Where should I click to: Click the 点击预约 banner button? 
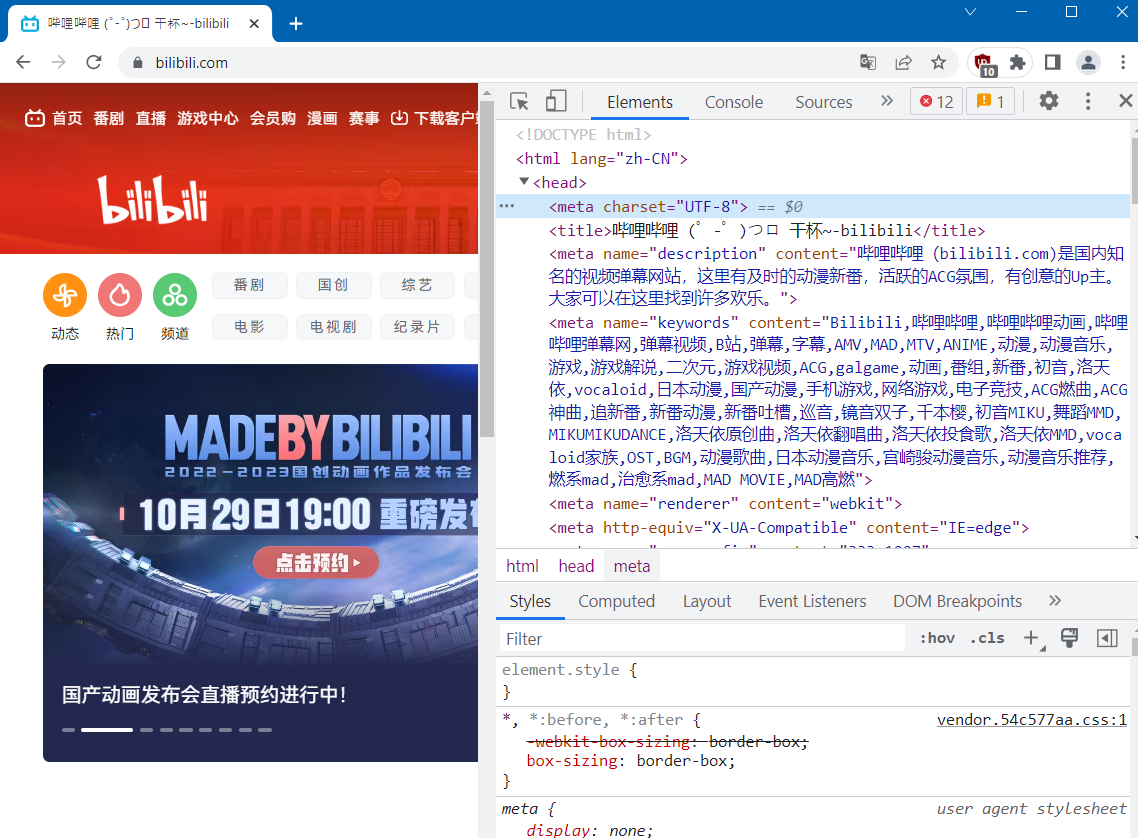(x=316, y=562)
